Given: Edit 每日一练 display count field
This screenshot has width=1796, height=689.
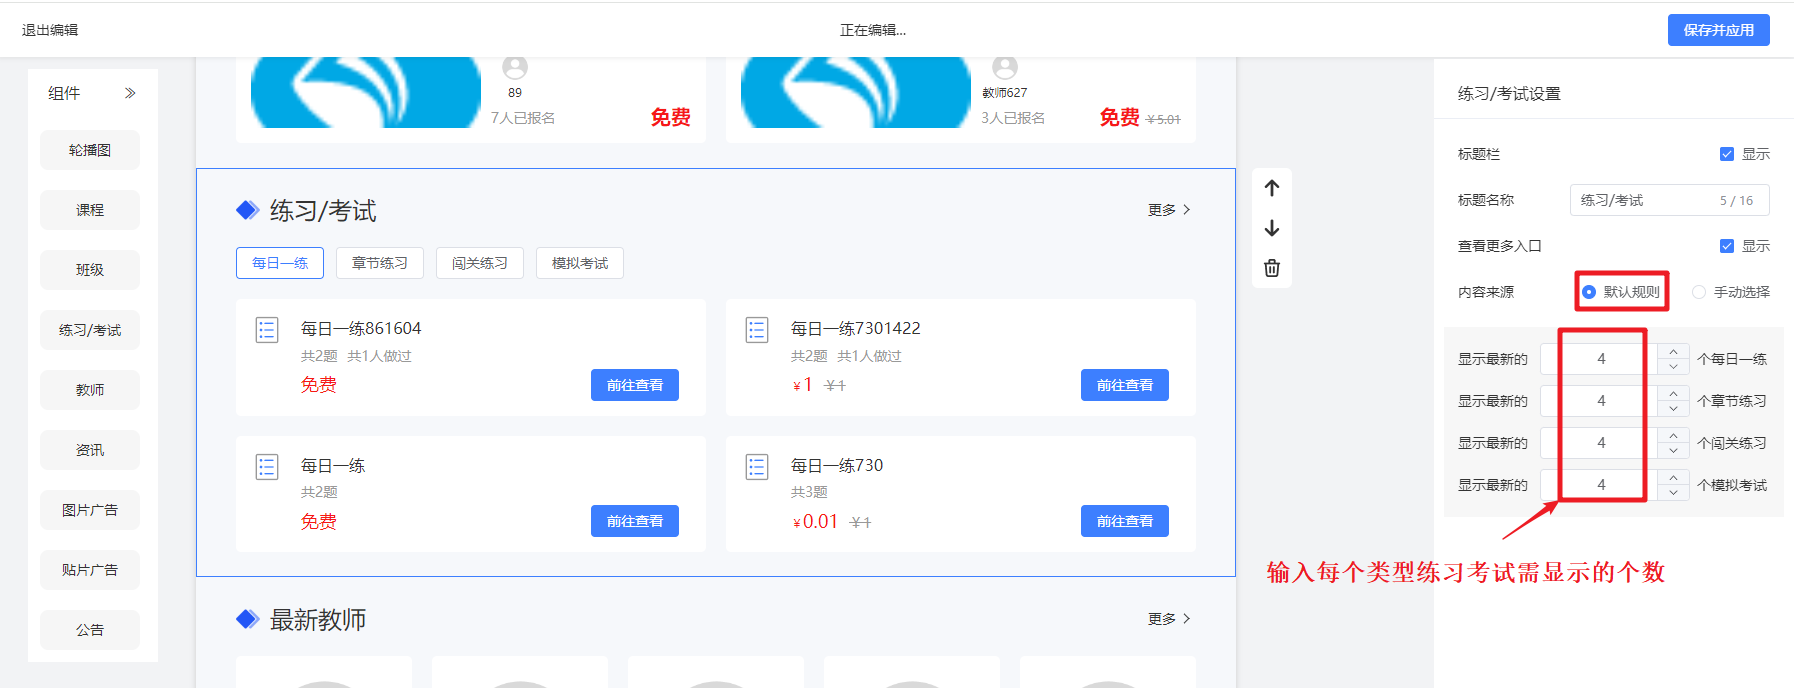Looking at the screenshot, I should pyautogui.click(x=1600, y=359).
